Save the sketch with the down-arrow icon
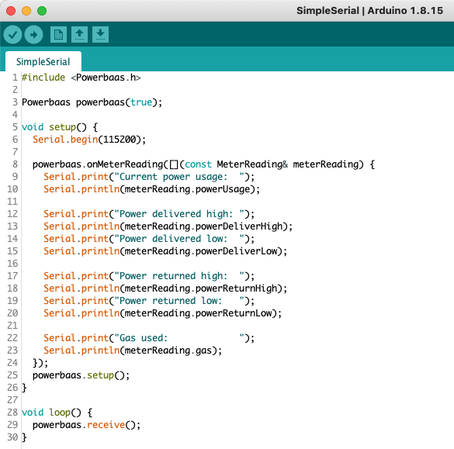This screenshot has height=449, width=454. pyautogui.click(x=100, y=34)
